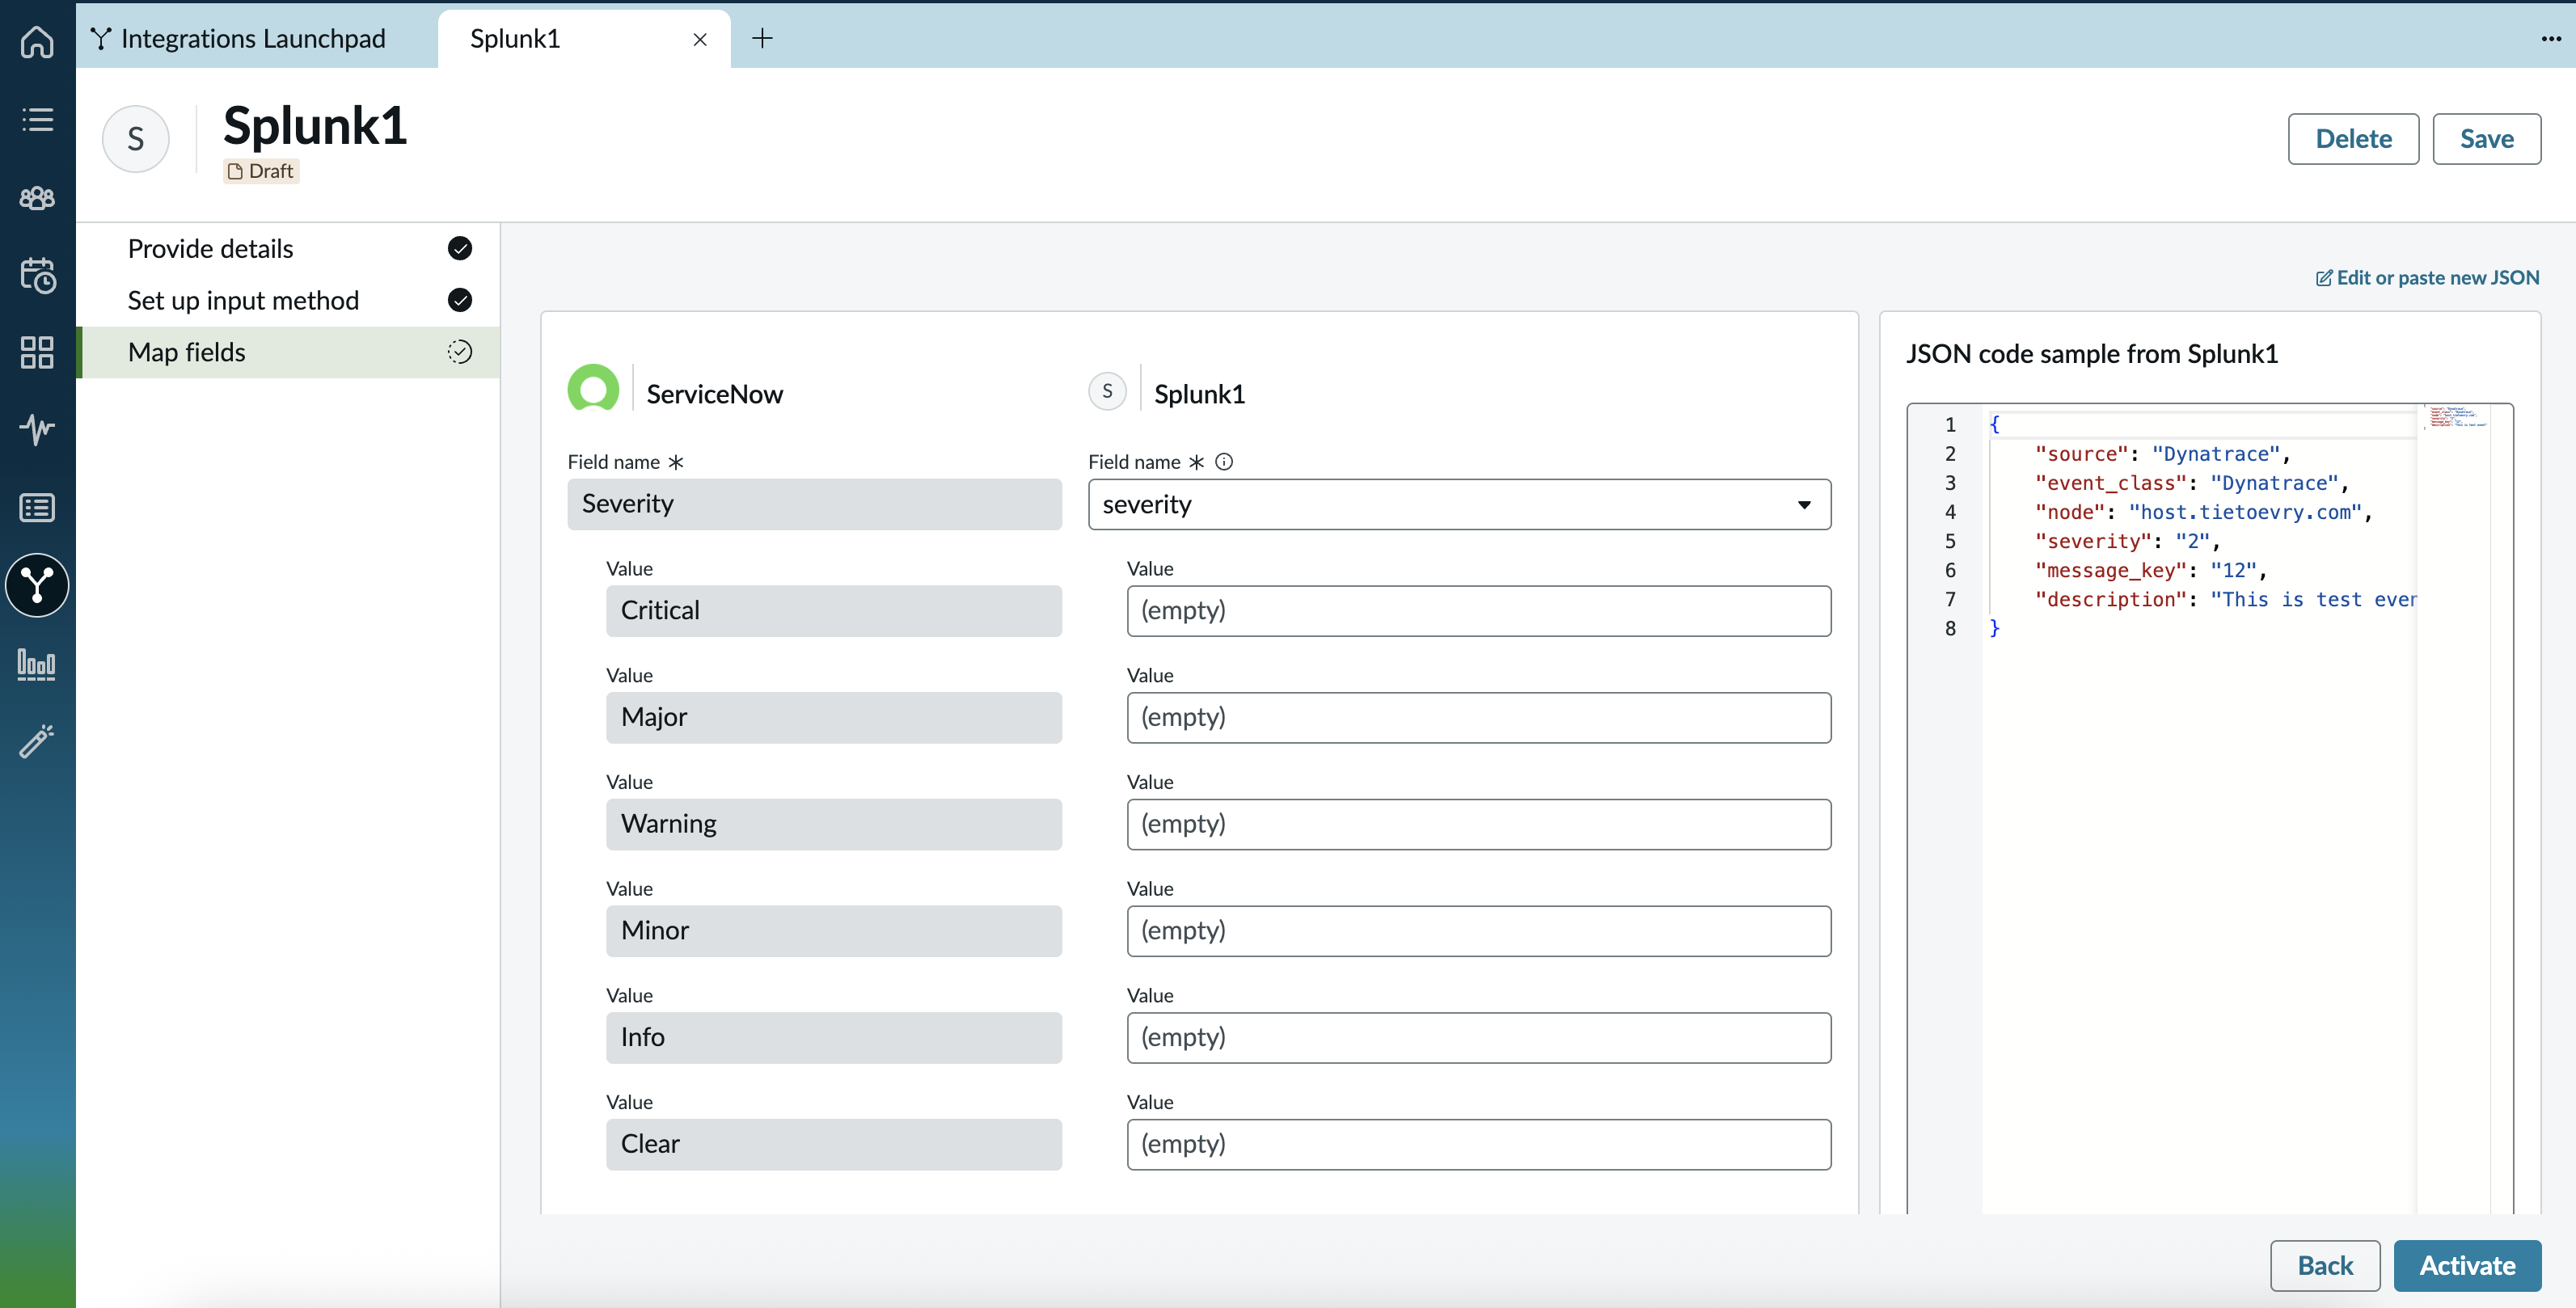Image resolution: width=2576 pixels, height=1308 pixels.
Task: Click the Splunk value field for Major
Action: pyautogui.click(x=1478, y=718)
